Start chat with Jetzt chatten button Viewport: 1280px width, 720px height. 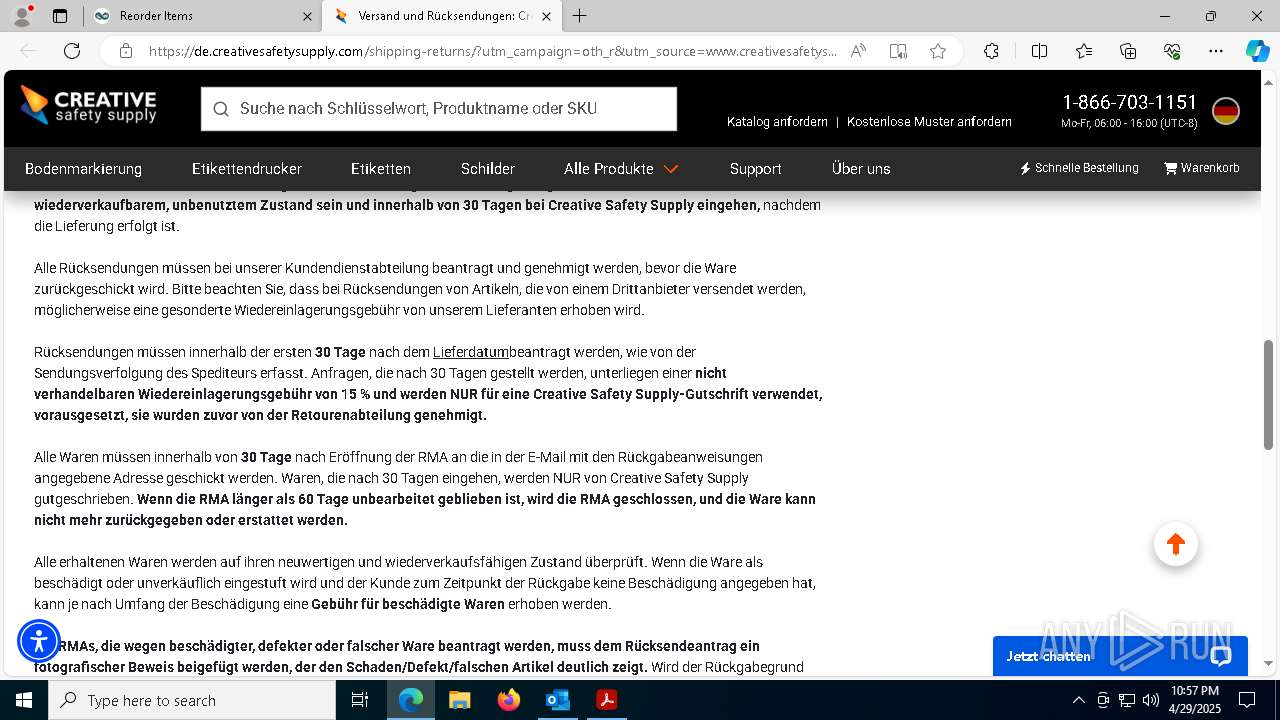(1120, 656)
